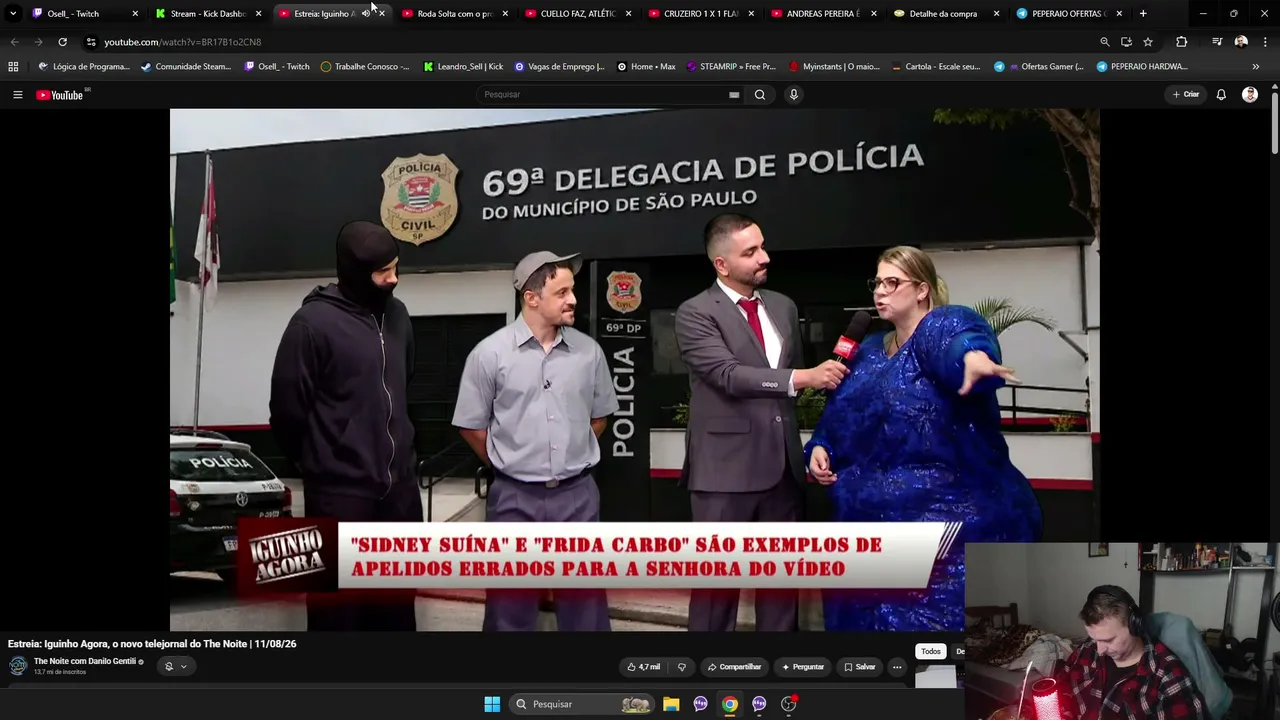Go to the YouTube home logo
The width and height of the screenshot is (1280, 720).
pos(60,95)
